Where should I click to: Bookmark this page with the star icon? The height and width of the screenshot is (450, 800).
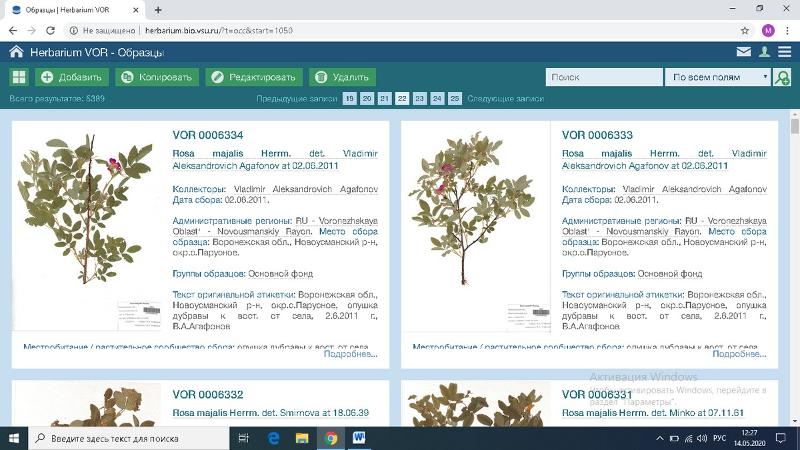click(745, 30)
